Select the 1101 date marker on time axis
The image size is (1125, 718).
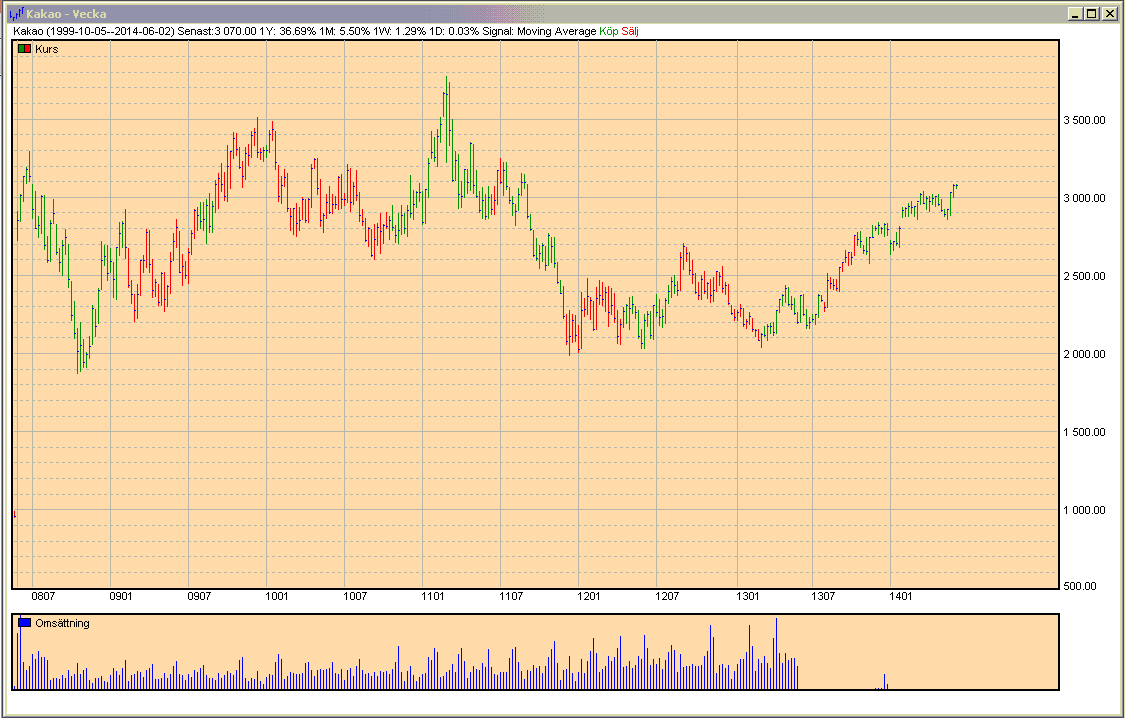433,596
